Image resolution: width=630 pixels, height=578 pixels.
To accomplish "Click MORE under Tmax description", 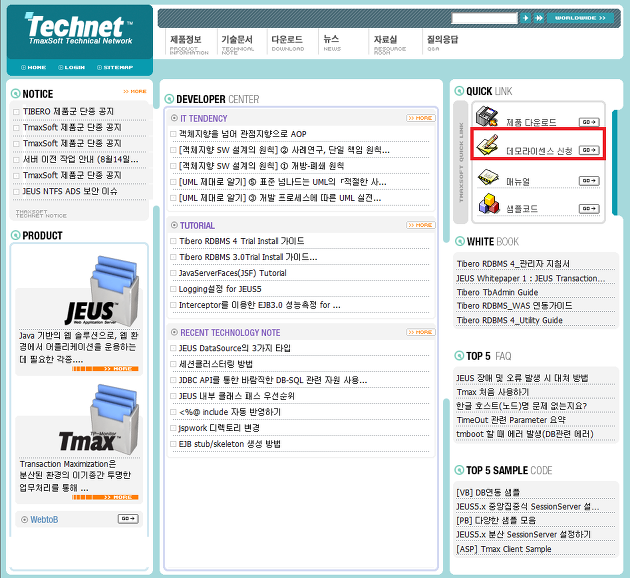I will 105,497.
